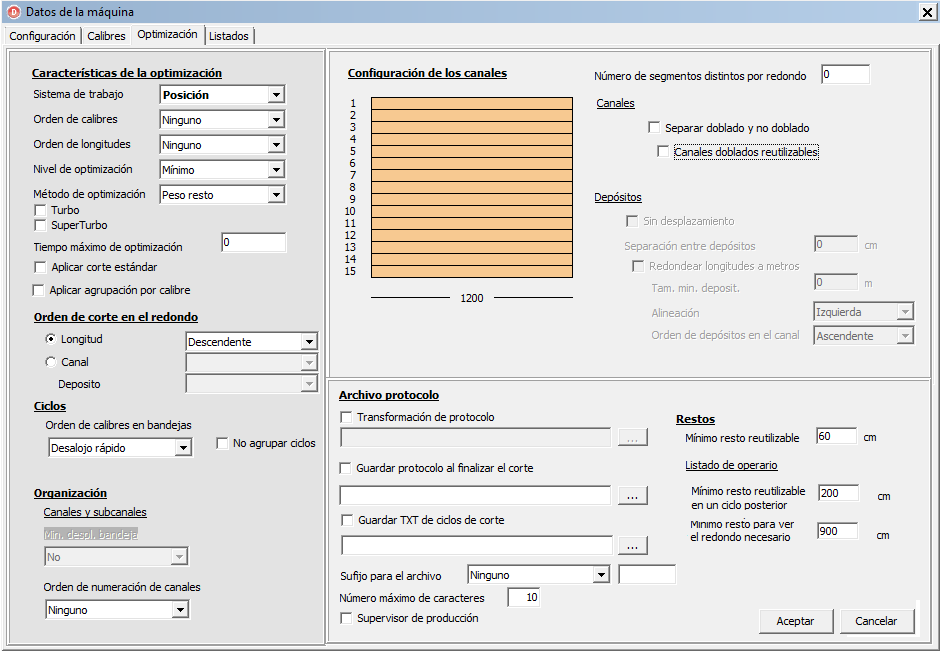Open the Sistema de trabajo dropdown

click(222, 95)
